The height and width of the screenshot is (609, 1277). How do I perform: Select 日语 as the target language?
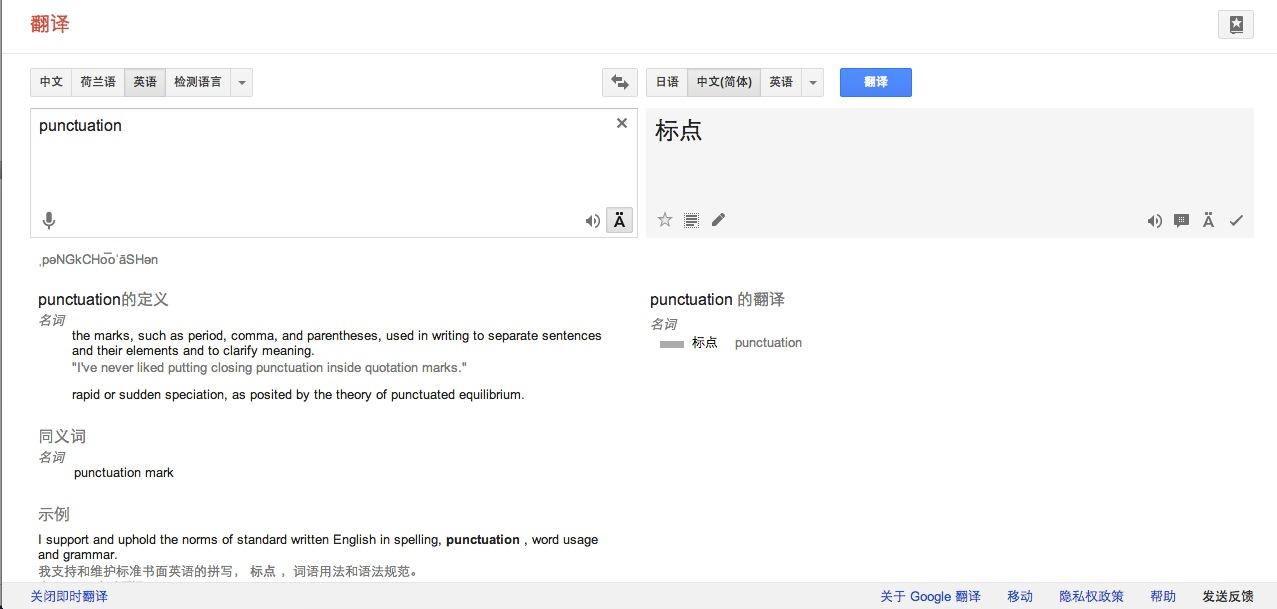pos(667,82)
